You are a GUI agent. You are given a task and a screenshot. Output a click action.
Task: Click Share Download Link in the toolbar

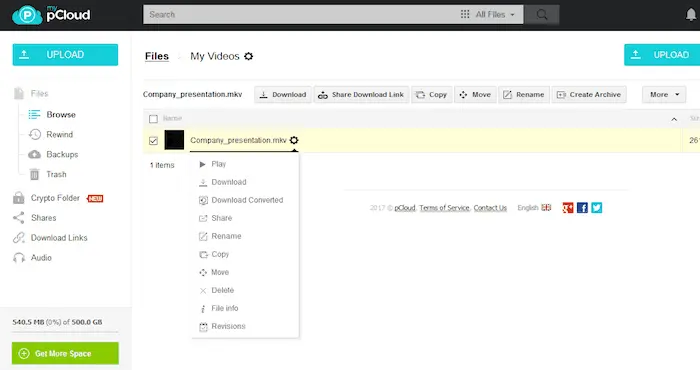(361, 95)
